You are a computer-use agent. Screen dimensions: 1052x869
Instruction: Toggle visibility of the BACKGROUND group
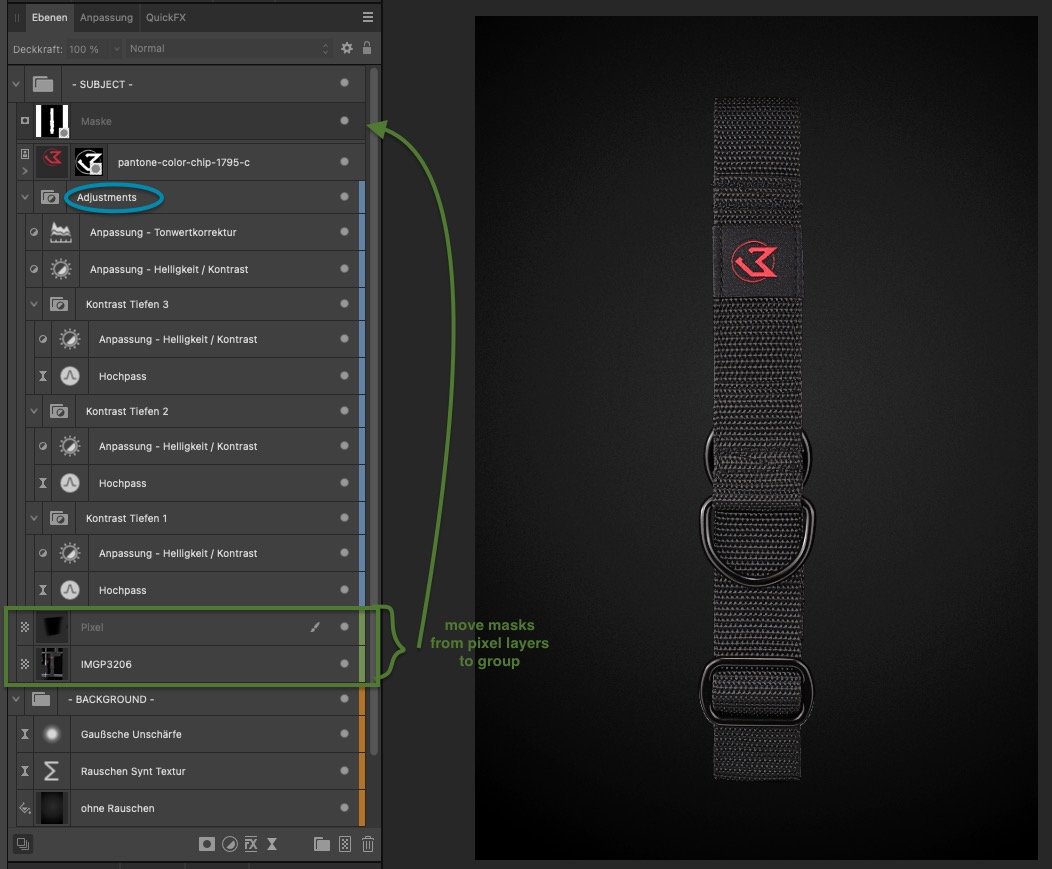click(x=344, y=699)
